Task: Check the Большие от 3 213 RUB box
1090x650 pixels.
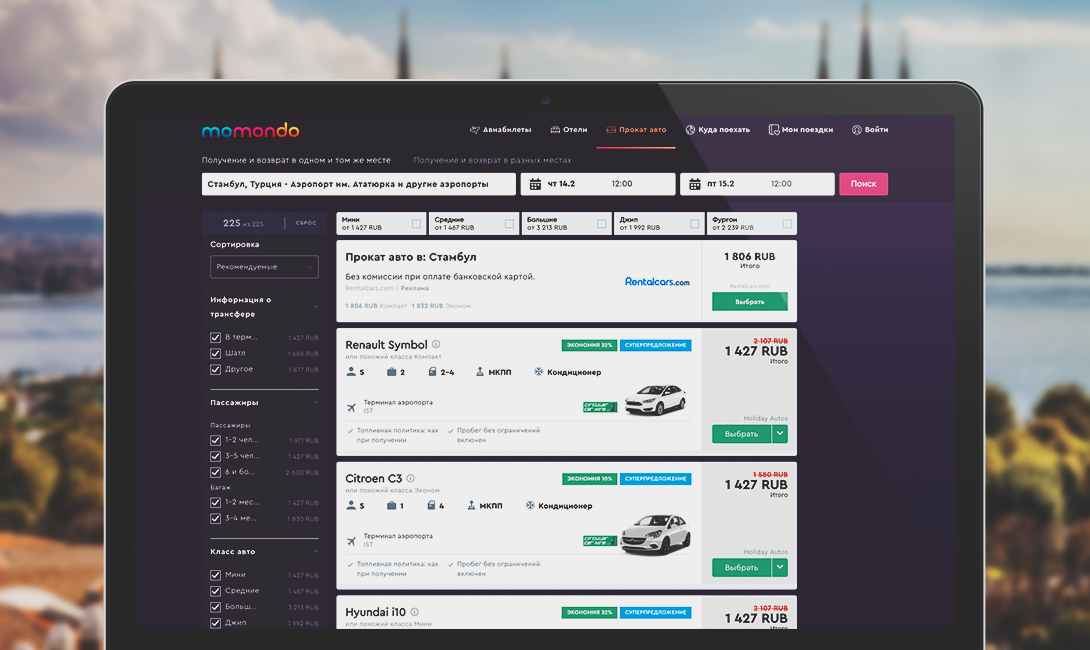Action: tap(602, 224)
